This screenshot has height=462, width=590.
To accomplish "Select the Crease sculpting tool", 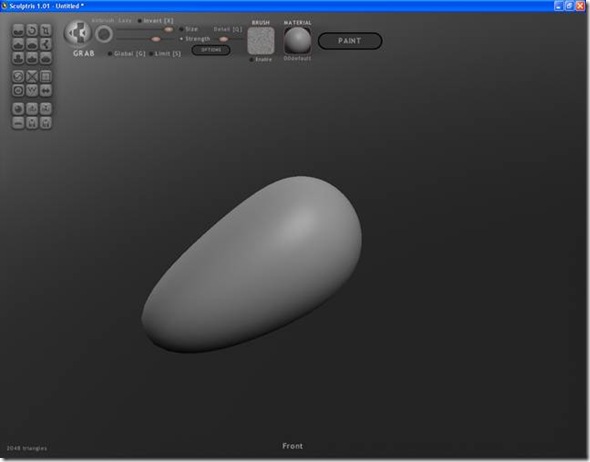I will pyautogui.click(x=18, y=30).
